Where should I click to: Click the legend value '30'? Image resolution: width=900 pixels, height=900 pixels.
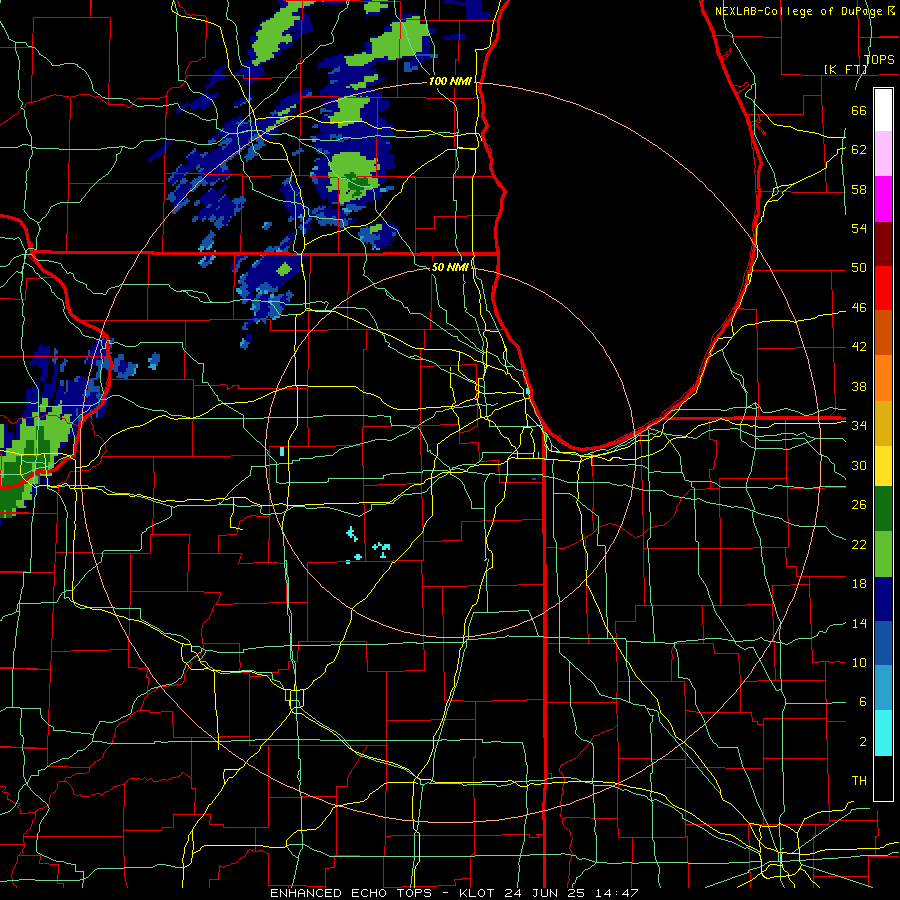tap(859, 465)
